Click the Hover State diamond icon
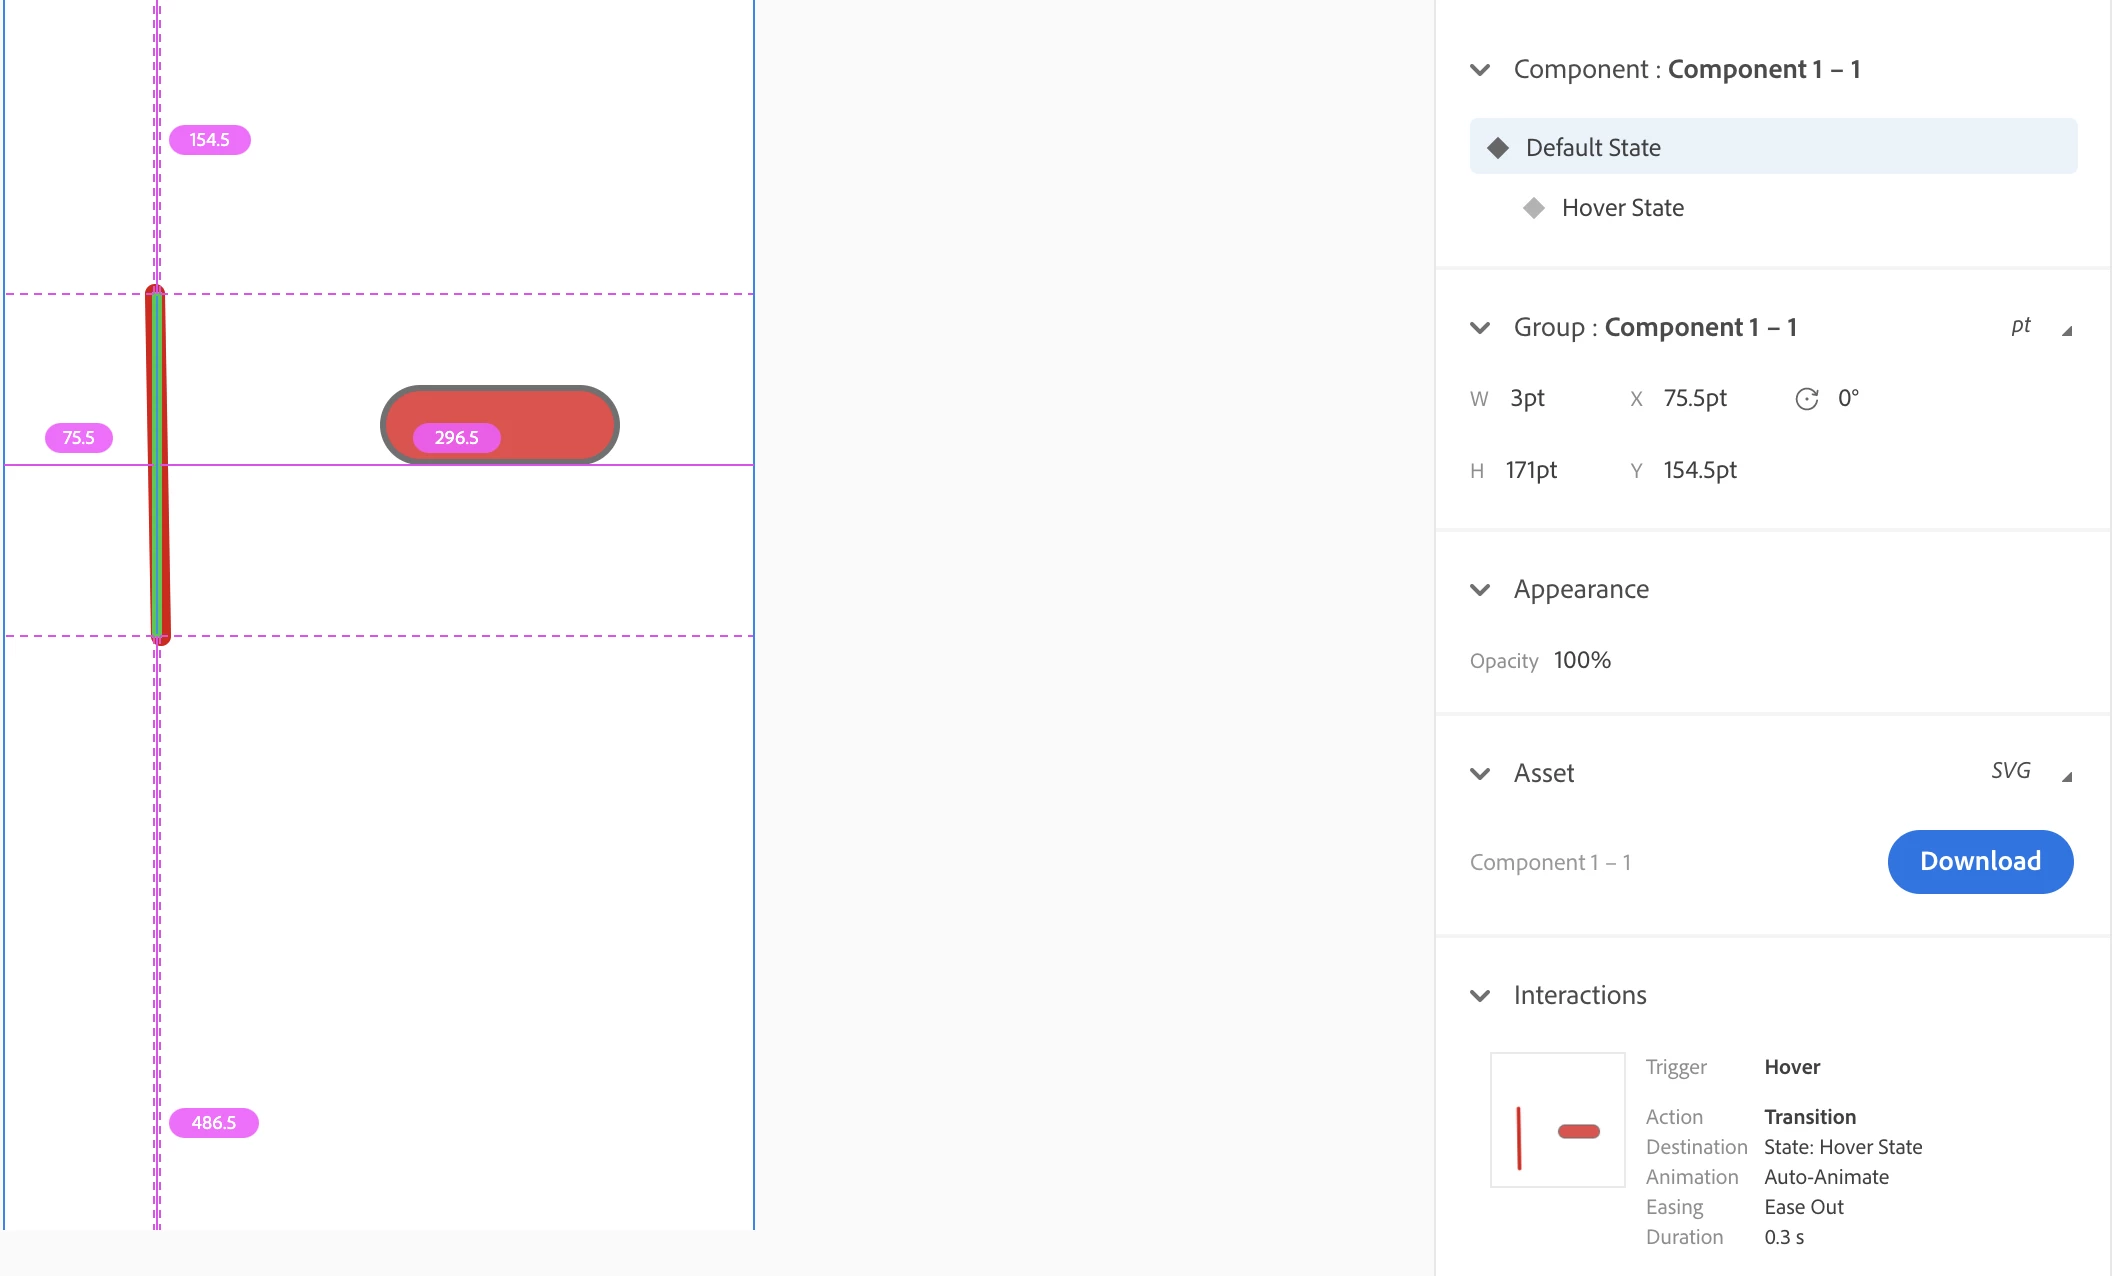Viewport: 2112px width, 1276px height. [x=1533, y=208]
